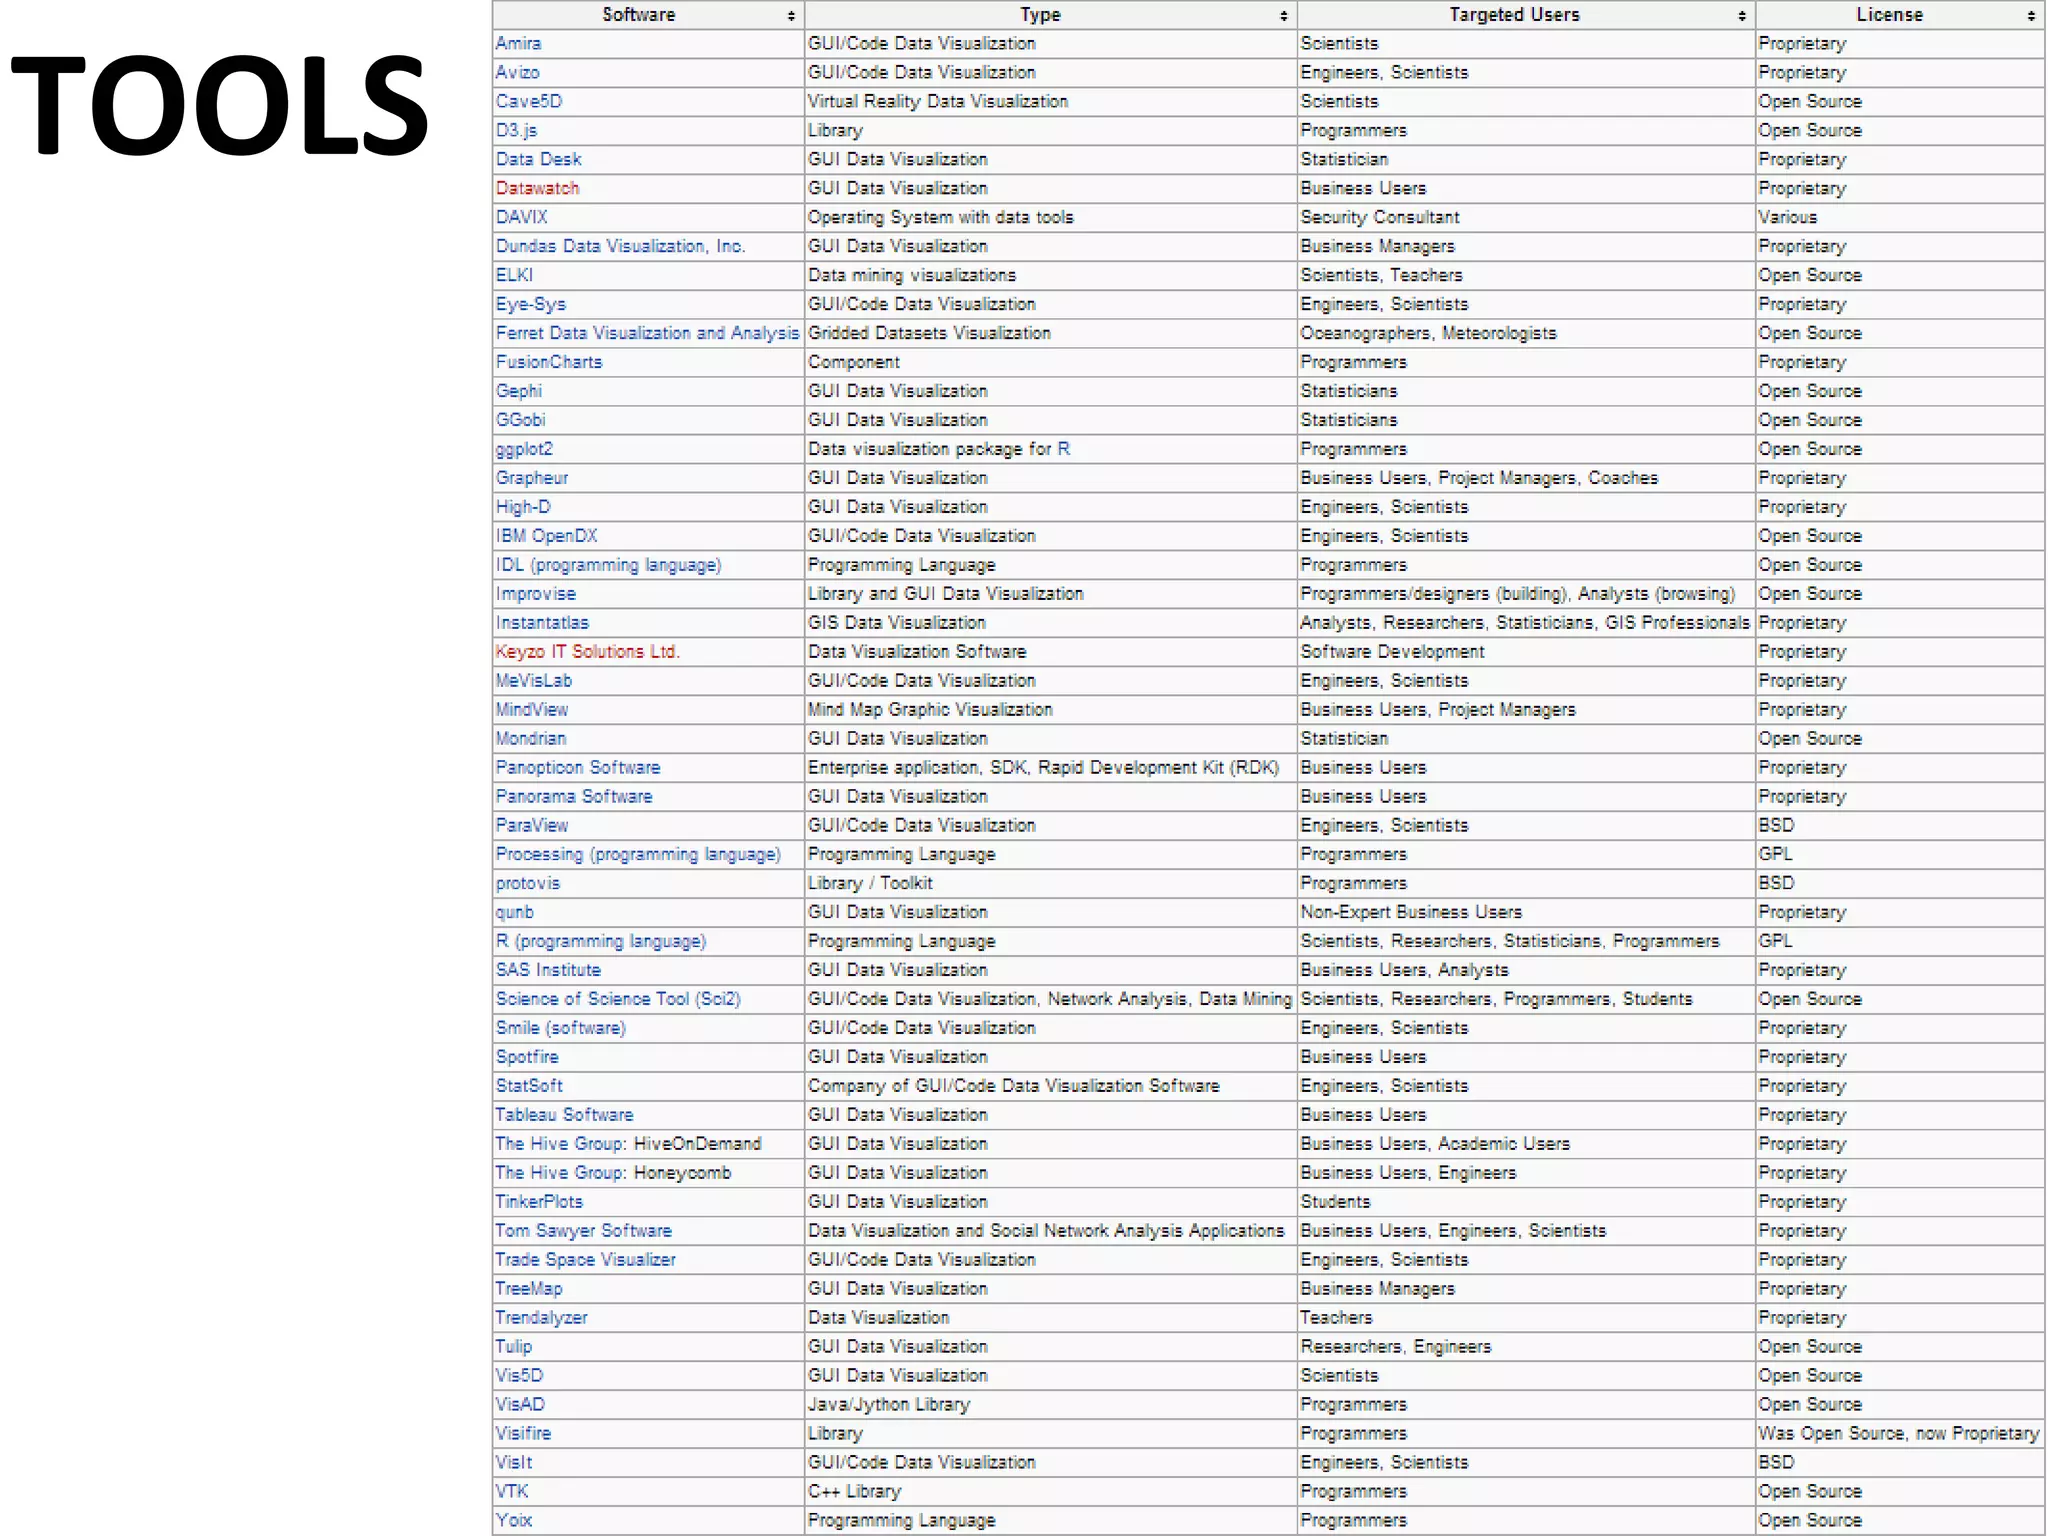Open Science of Science Tool (Sci2) link
2048x1536 pixels.
click(x=618, y=1001)
